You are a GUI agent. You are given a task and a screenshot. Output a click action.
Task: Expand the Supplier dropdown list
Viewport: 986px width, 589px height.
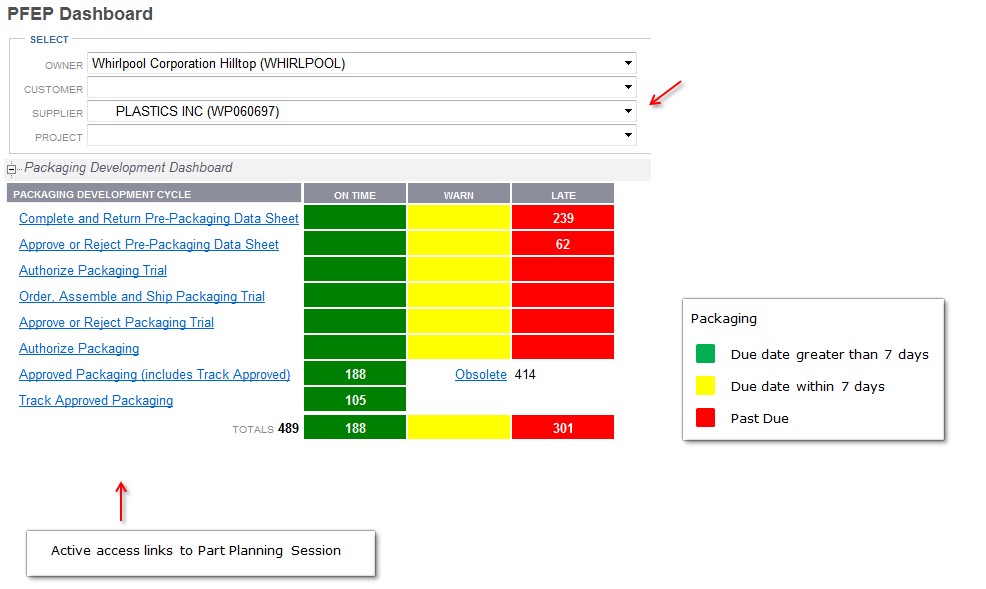[x=628, y=111]
